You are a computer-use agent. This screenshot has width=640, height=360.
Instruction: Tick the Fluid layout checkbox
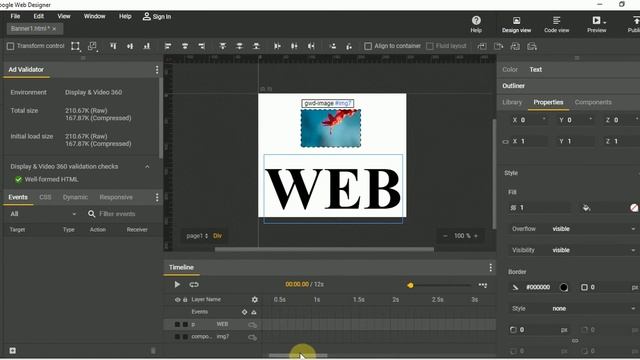coord(429,46)
